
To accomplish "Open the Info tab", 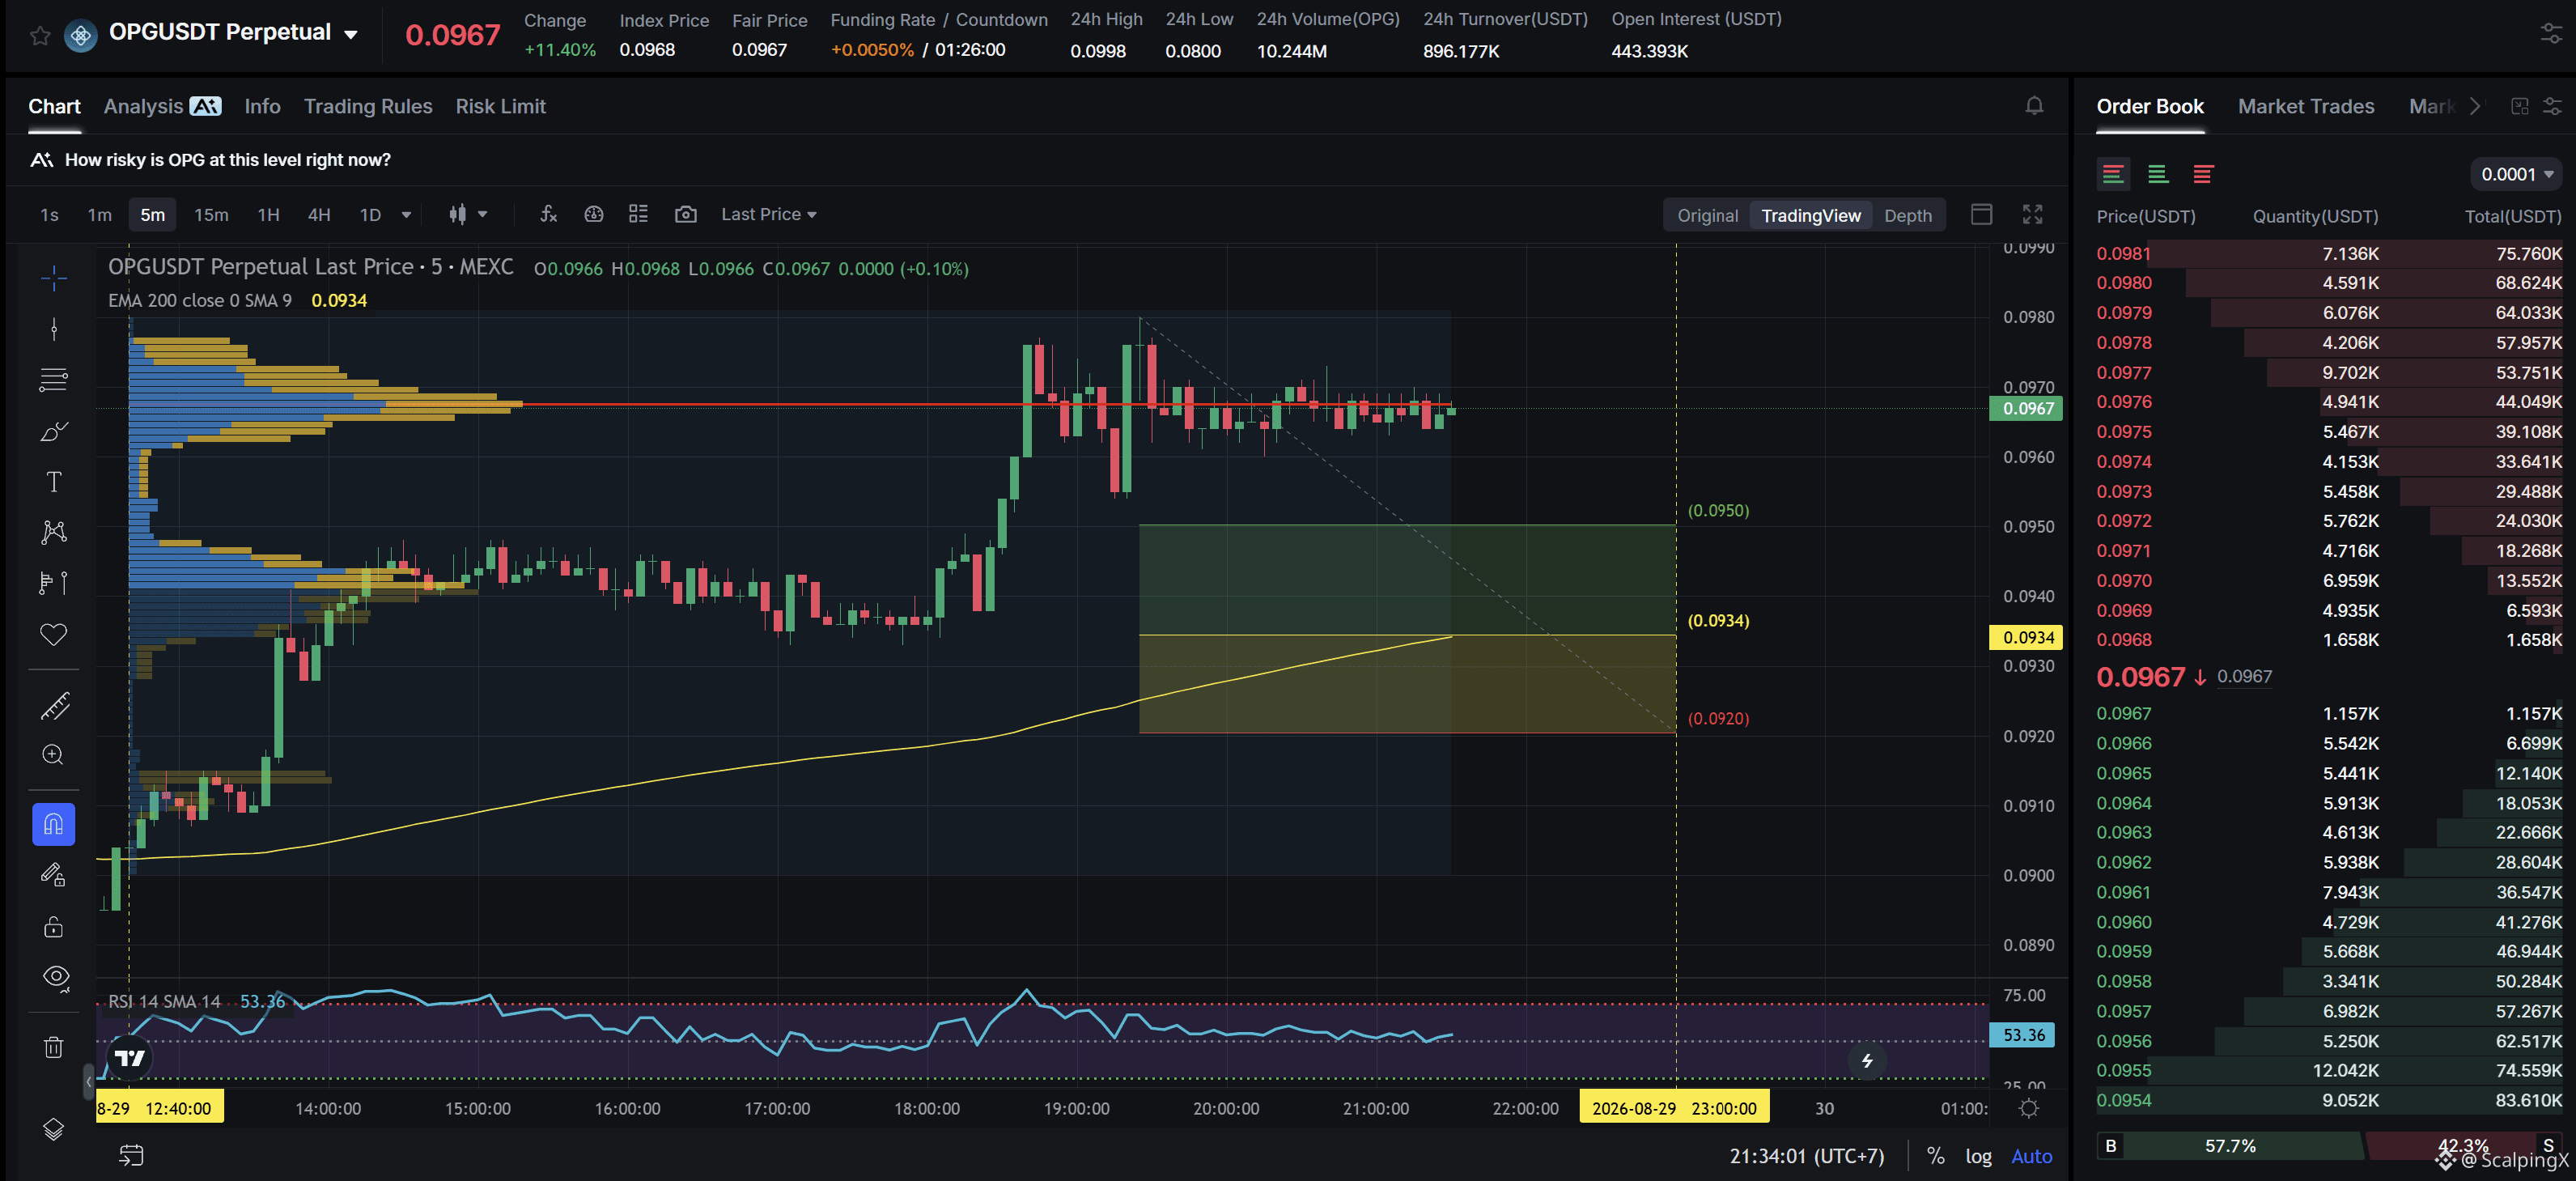I will click(262, 106).
